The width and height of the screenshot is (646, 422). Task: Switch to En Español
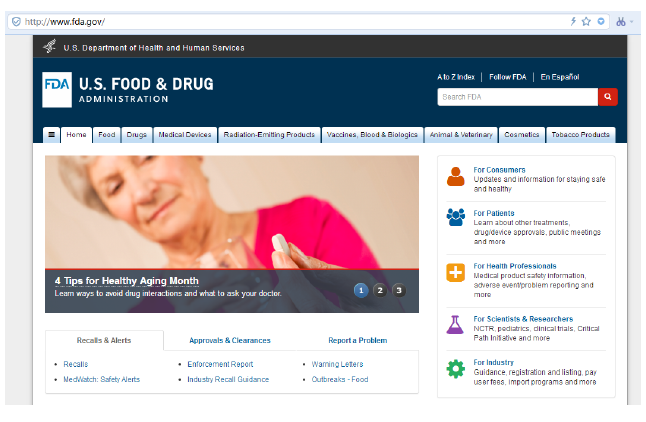(559, 77)
